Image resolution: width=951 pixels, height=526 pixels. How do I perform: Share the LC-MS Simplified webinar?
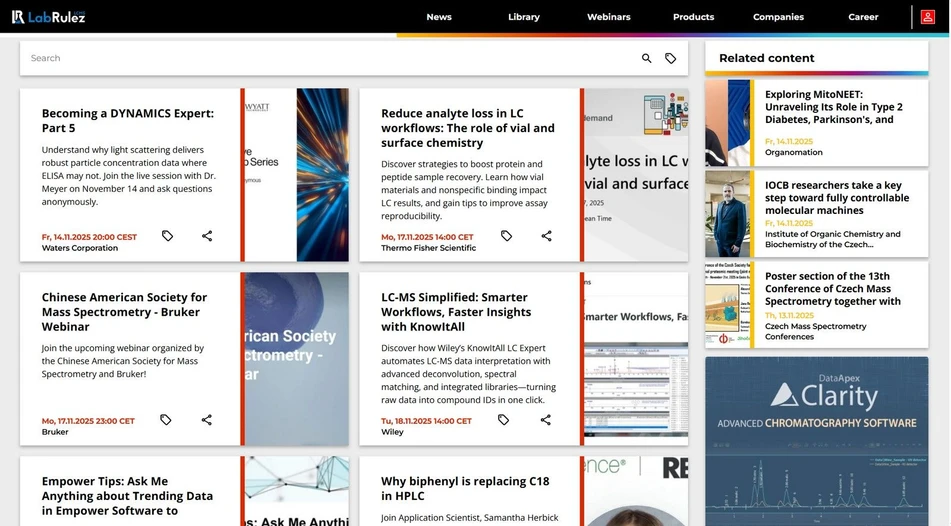click(x=546, y=420)
